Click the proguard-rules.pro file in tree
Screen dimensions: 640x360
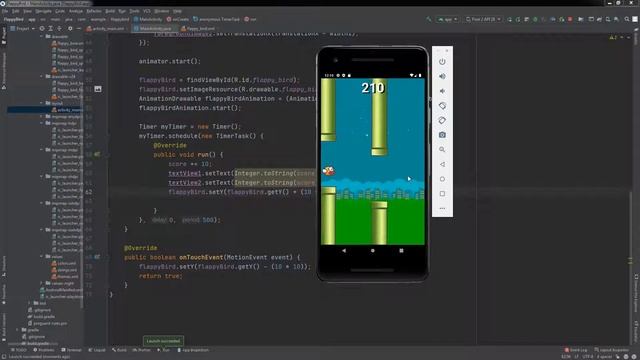click(x=47, y=323)
